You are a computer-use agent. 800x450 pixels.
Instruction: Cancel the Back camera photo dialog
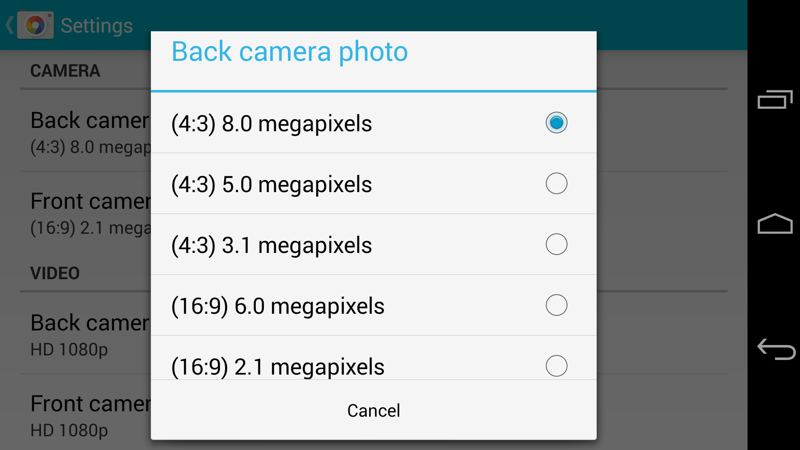pos(373,410)
